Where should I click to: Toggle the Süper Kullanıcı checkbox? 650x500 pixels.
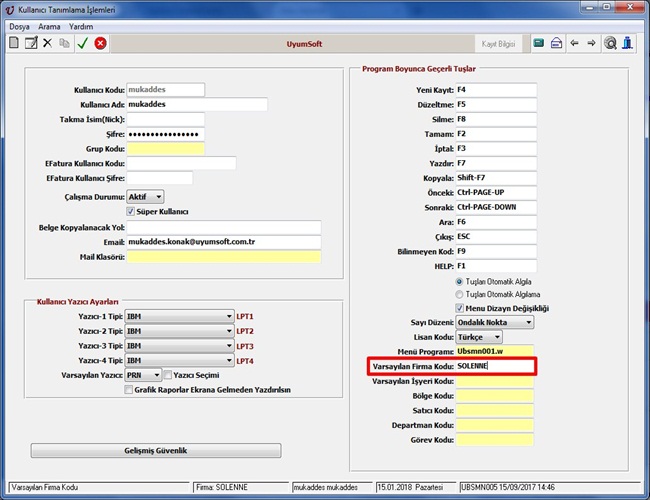(x=131, y=211)
